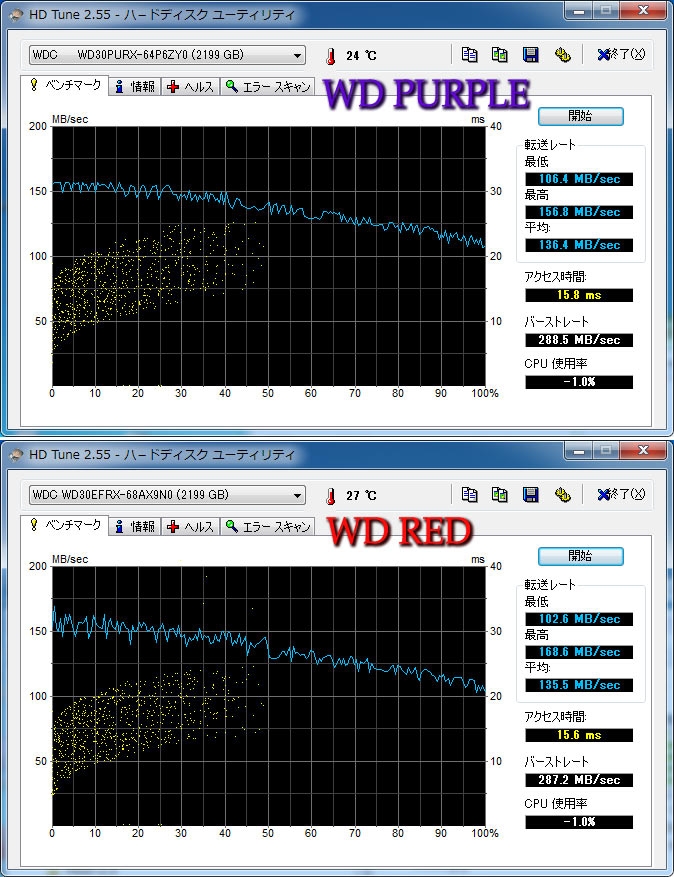
Task: Save screenshot floppy icon in WD Purple window
Action: click(530, 54)
